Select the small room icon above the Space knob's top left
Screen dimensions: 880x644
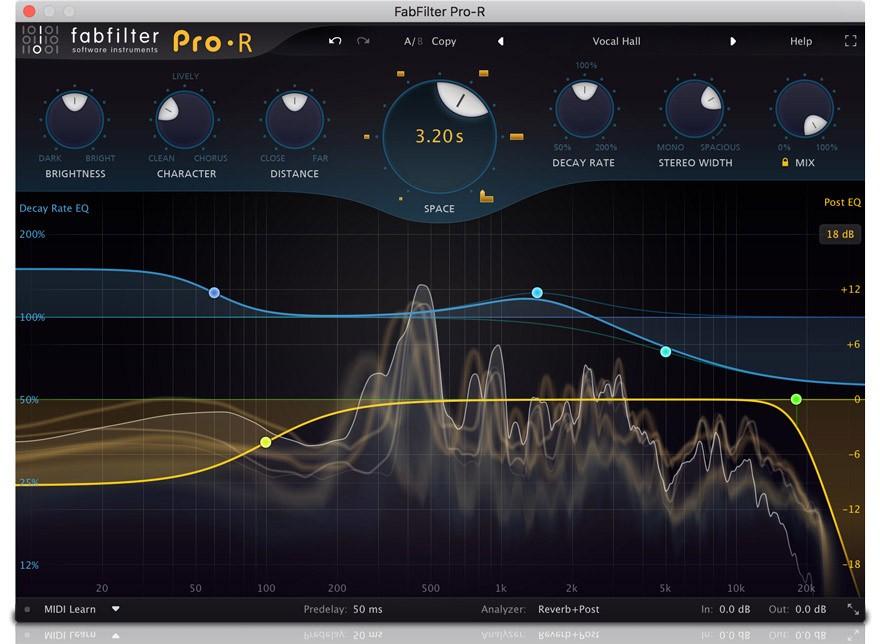[x=400, y=74]
